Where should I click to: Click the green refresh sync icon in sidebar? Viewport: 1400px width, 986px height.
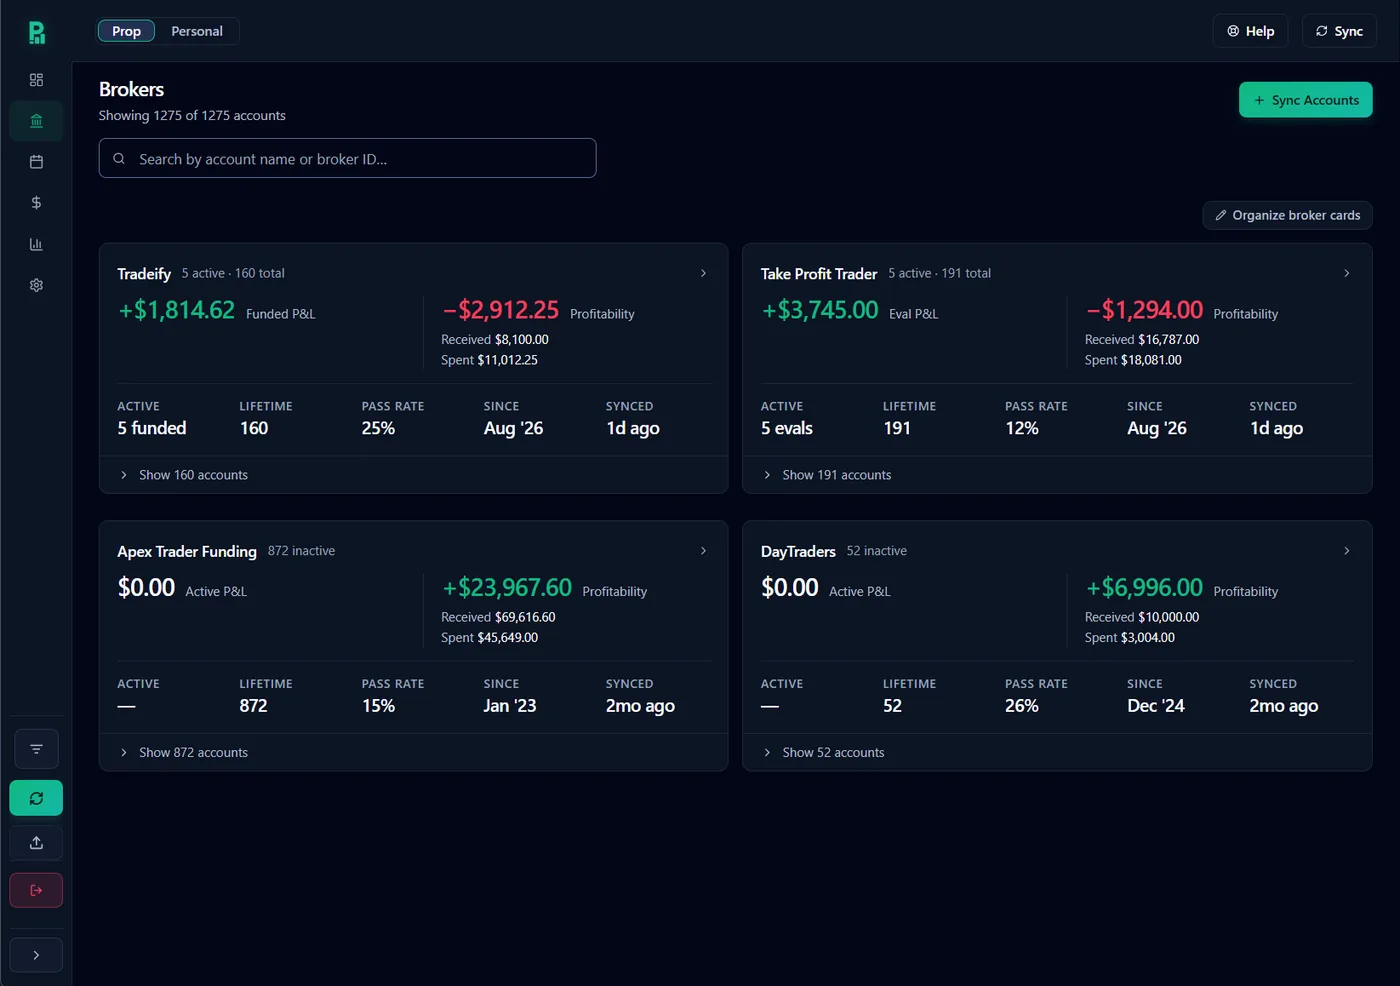(x=36, y=798)
